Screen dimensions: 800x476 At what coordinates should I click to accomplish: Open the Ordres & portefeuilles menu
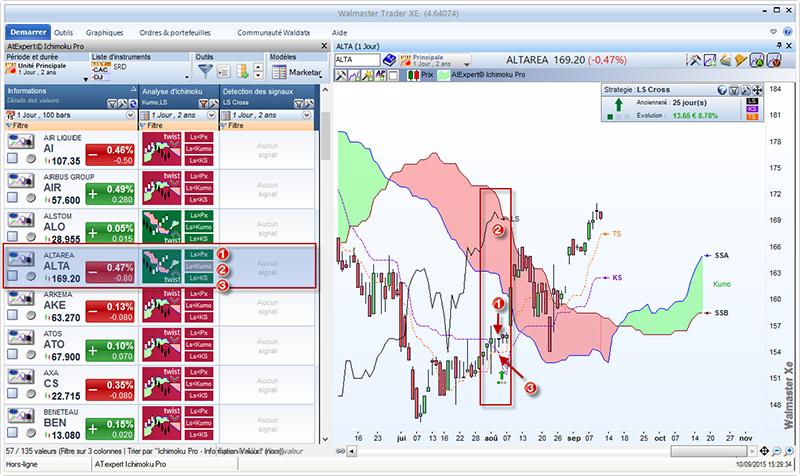[x=175, y=32]
